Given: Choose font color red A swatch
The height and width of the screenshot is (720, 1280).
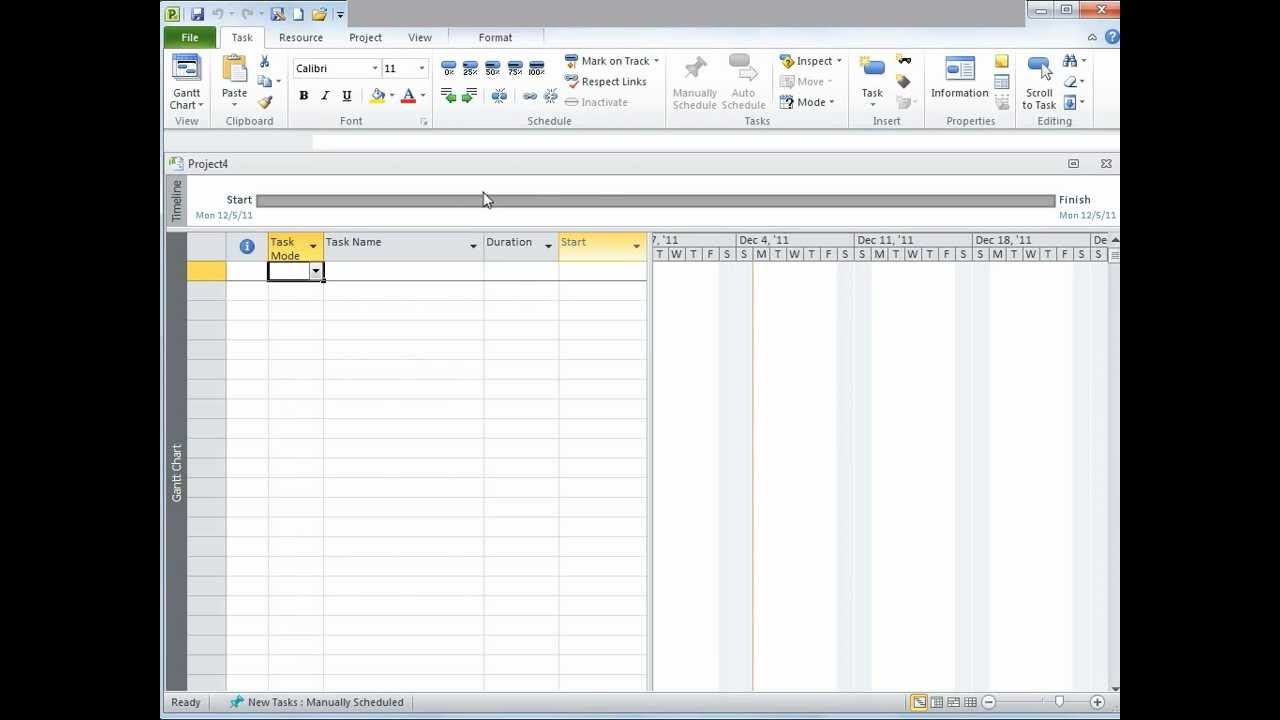Looking at the screenshot, I should point(408,96).
